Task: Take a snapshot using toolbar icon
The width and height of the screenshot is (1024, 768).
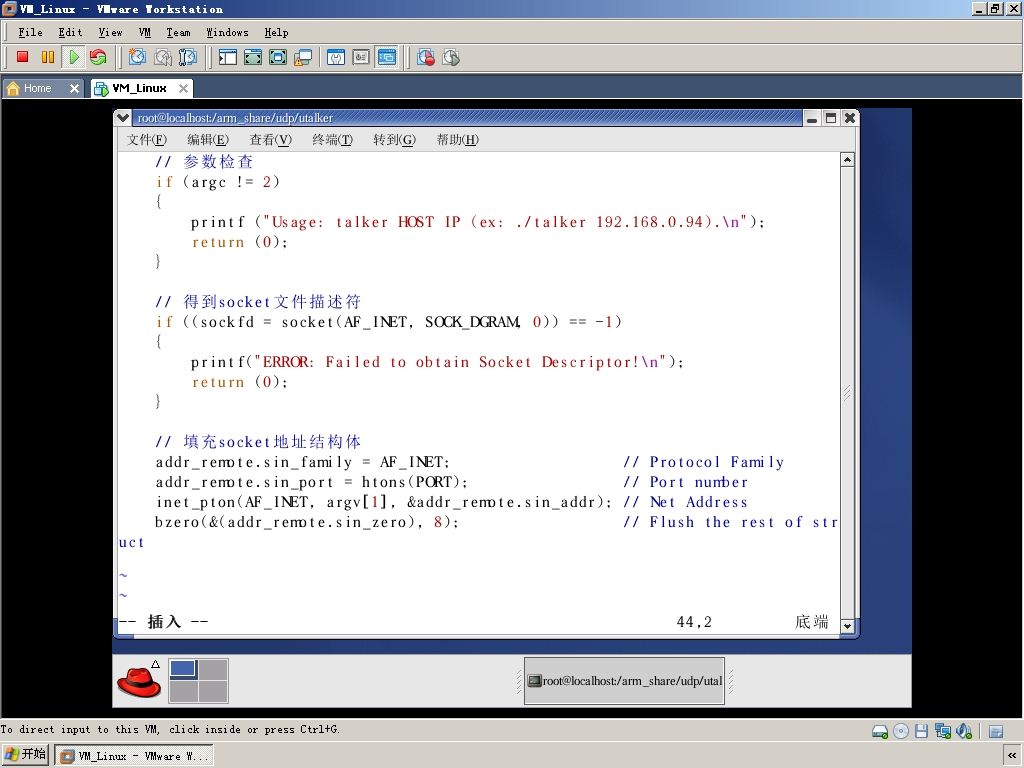Action: 137,57
